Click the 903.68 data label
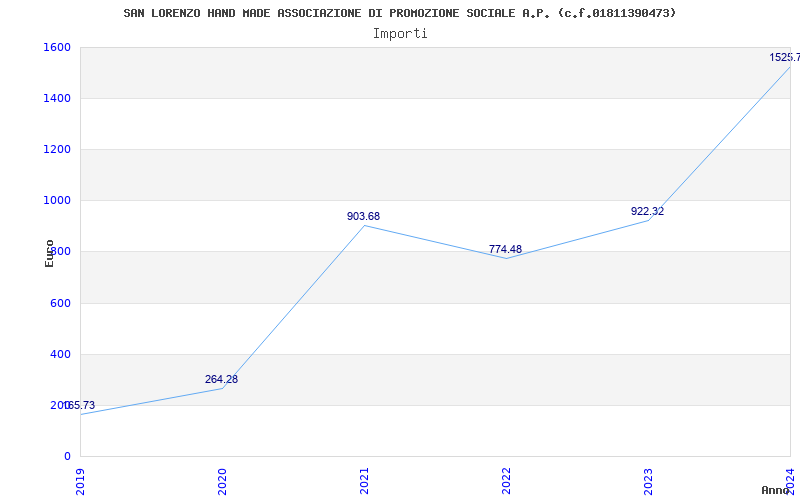The height and width of the screenshot is (500, 800). click(363, 216)
